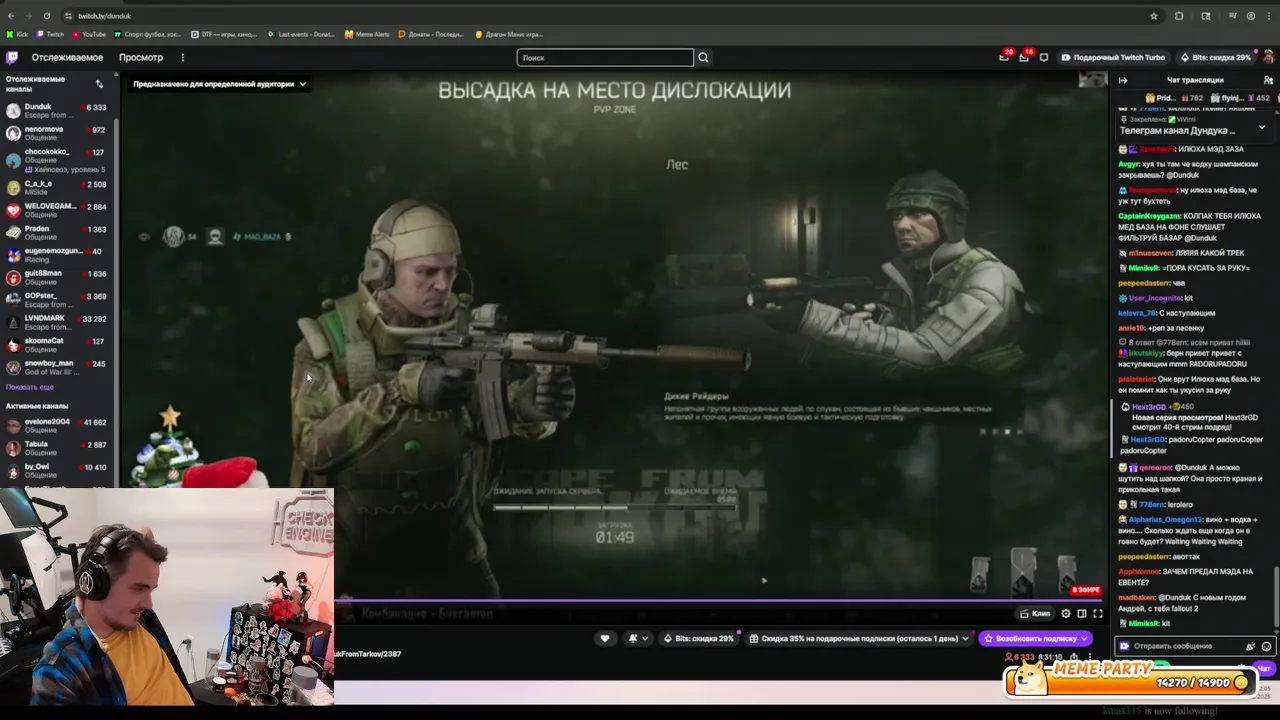Open the snowboy_man channel in the sidebar
This screenshot has width=1280, height=720.
pyautogui.click(x=58, y=367)
